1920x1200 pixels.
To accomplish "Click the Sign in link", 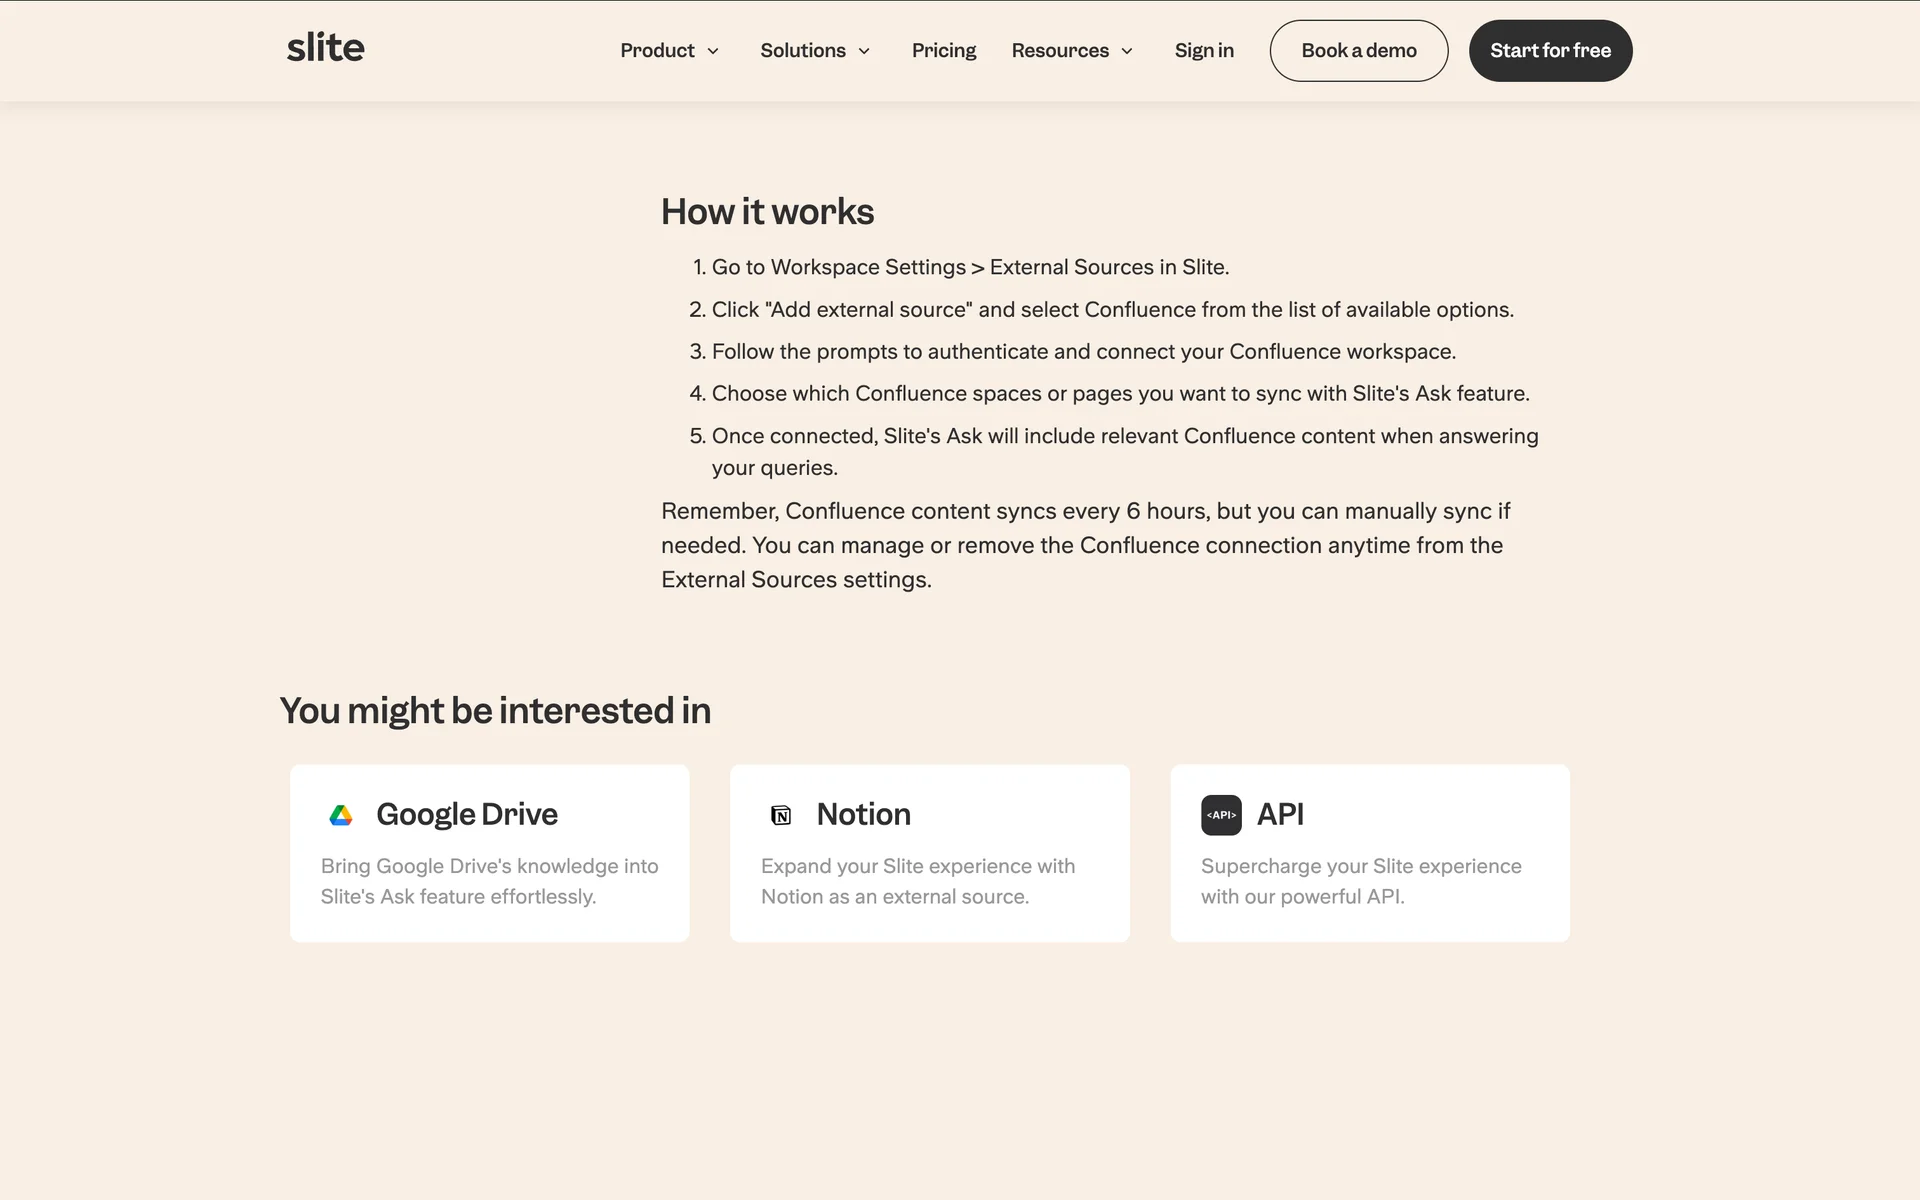I will pos(1203,50).
